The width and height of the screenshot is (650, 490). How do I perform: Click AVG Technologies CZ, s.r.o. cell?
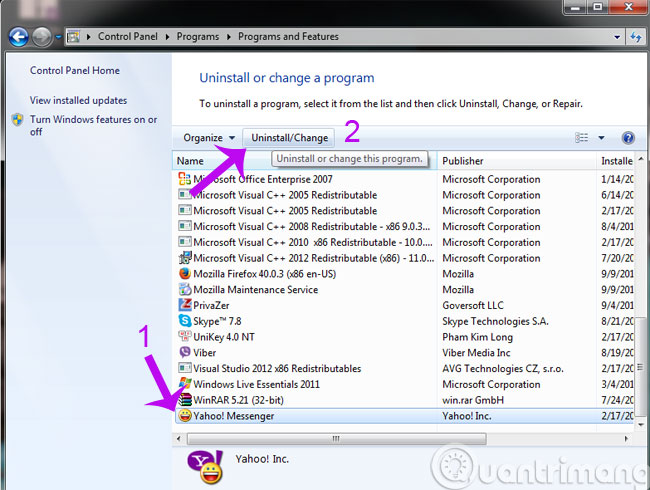pos(503,369)
